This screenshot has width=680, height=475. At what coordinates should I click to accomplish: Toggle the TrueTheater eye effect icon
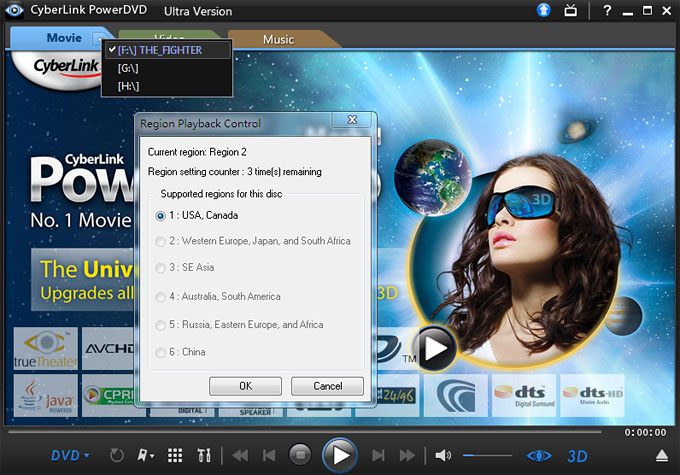click(x=539, y=456)
